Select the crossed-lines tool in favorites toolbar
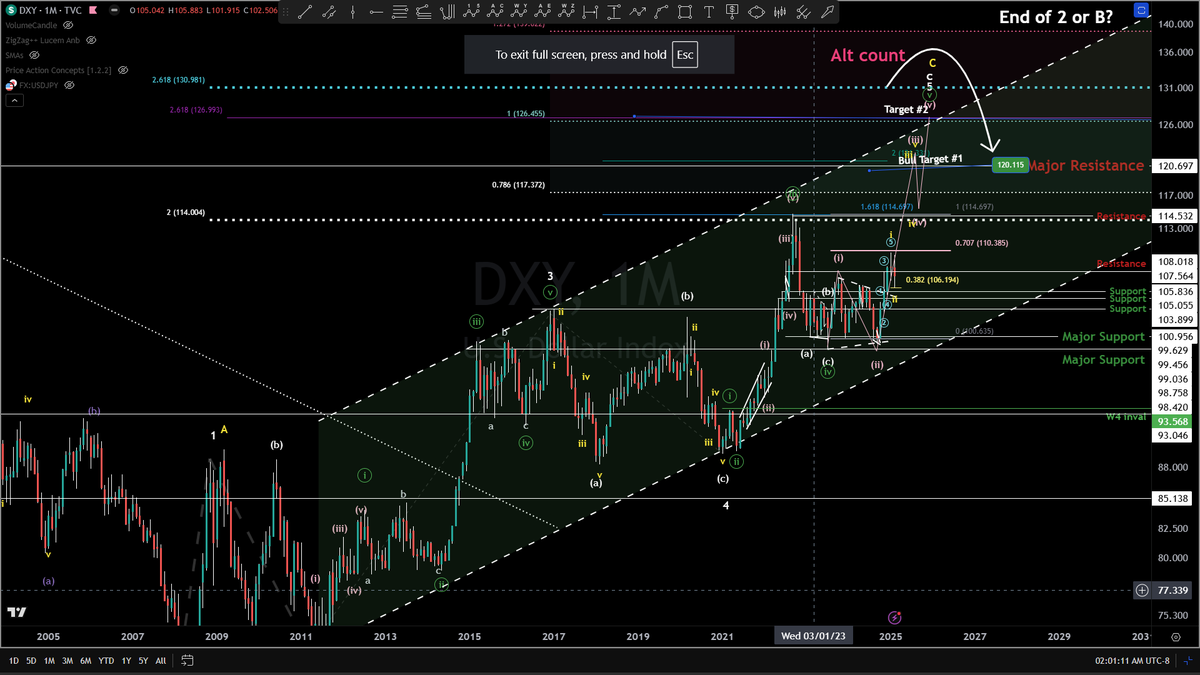The width and height of the screenshot is (1200, 675). 804,12
